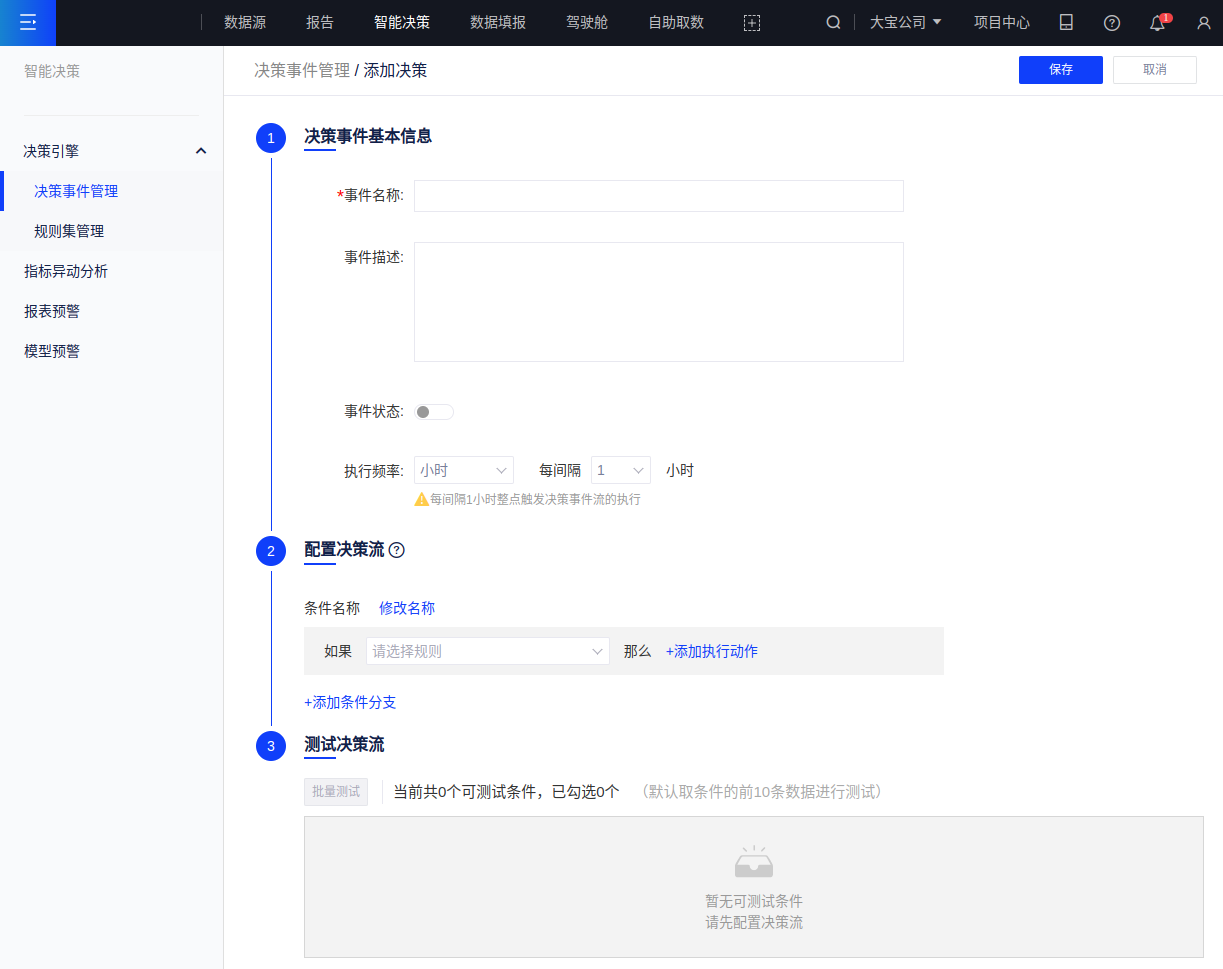Click the user profile icon
The image size is (1223, 969).
click(x=1204, y=22)
